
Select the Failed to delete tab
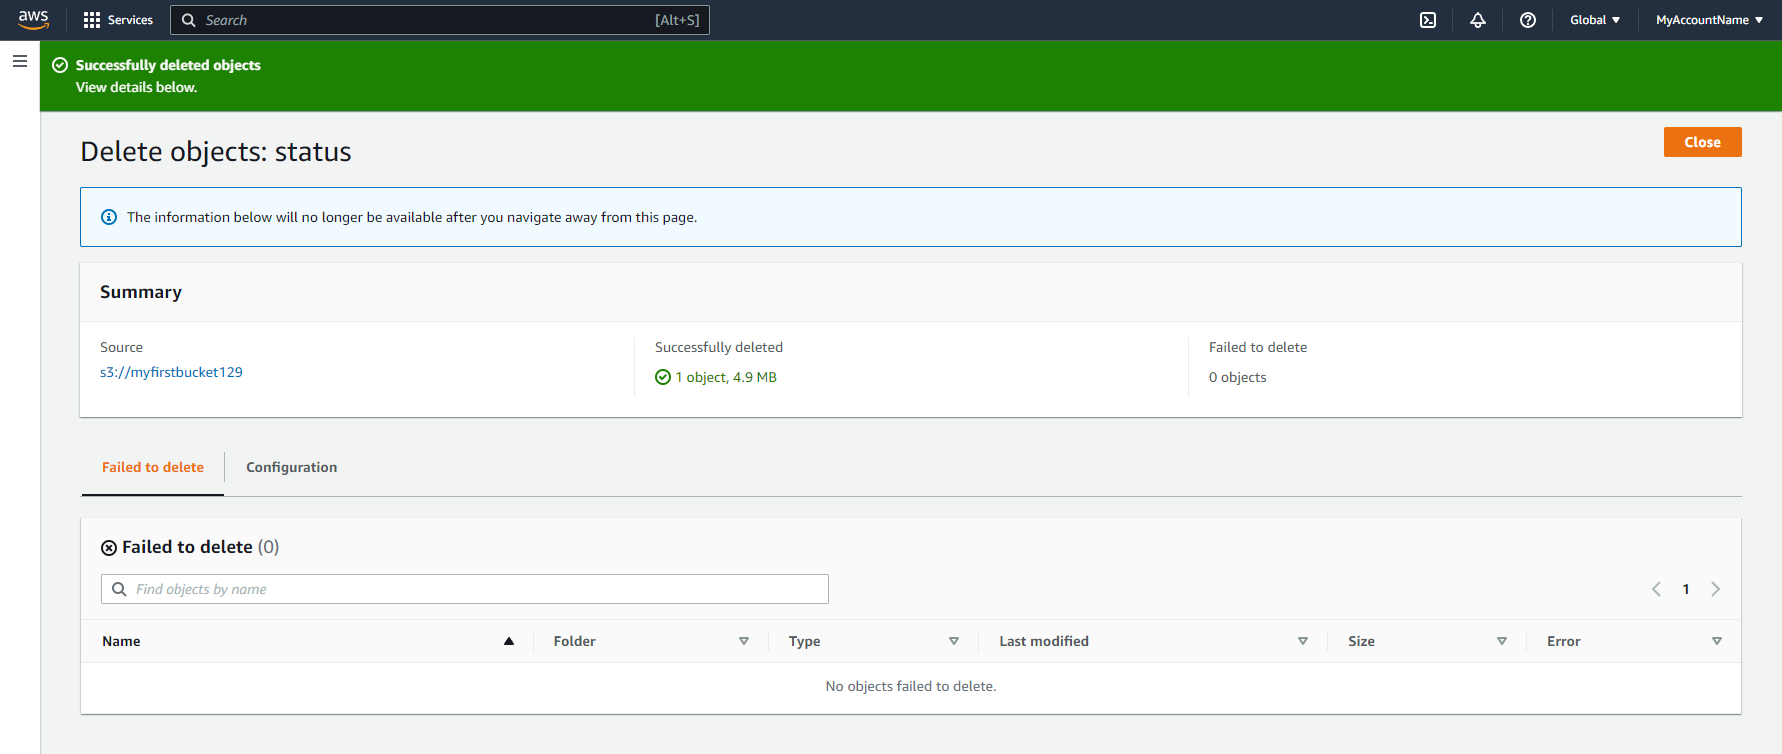pyautogui.click(x=153, y=467)
